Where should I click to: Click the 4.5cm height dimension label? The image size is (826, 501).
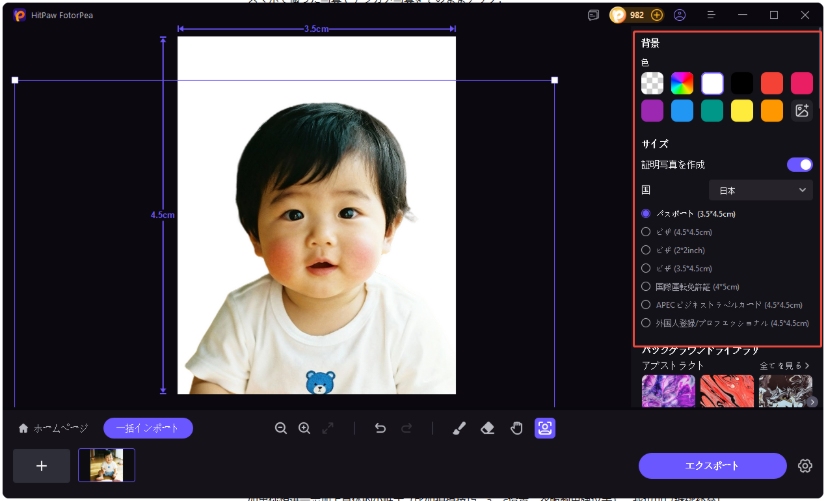[x=162, y=215]
